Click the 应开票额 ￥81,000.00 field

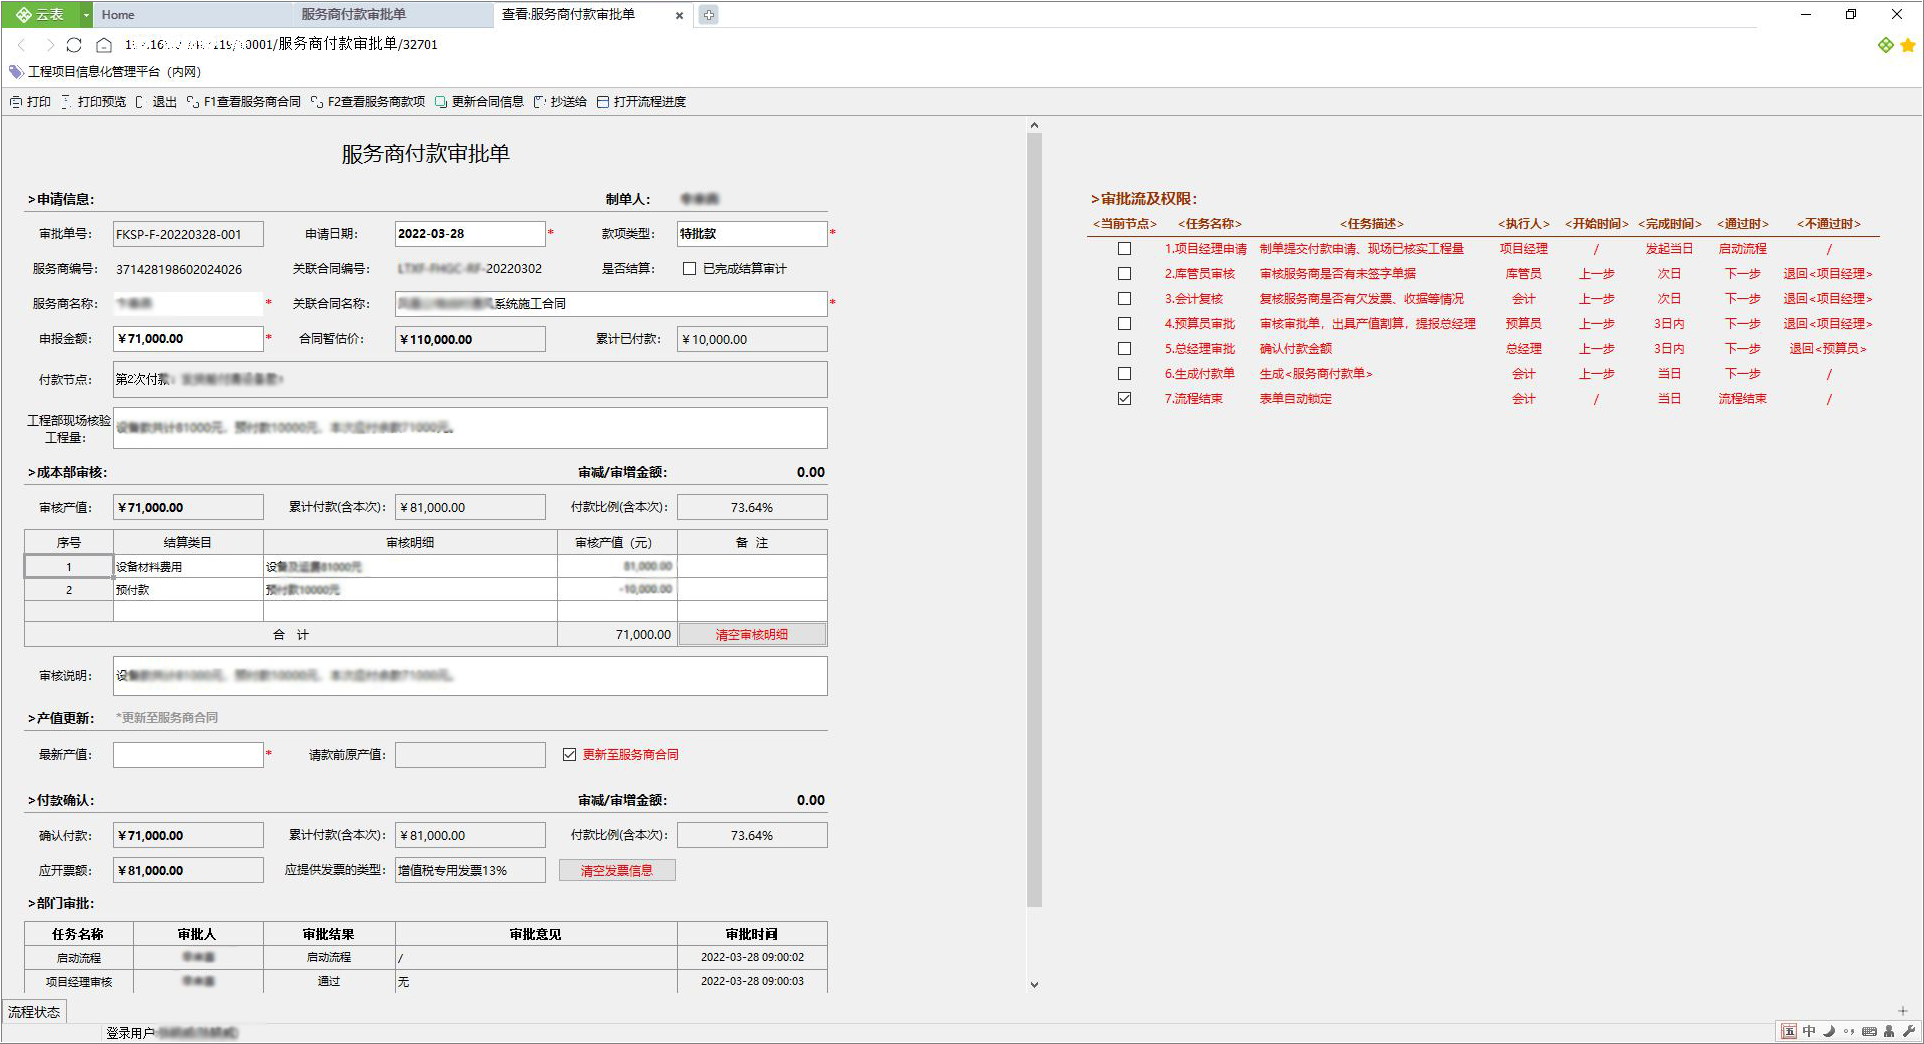[x=188, y=871]
